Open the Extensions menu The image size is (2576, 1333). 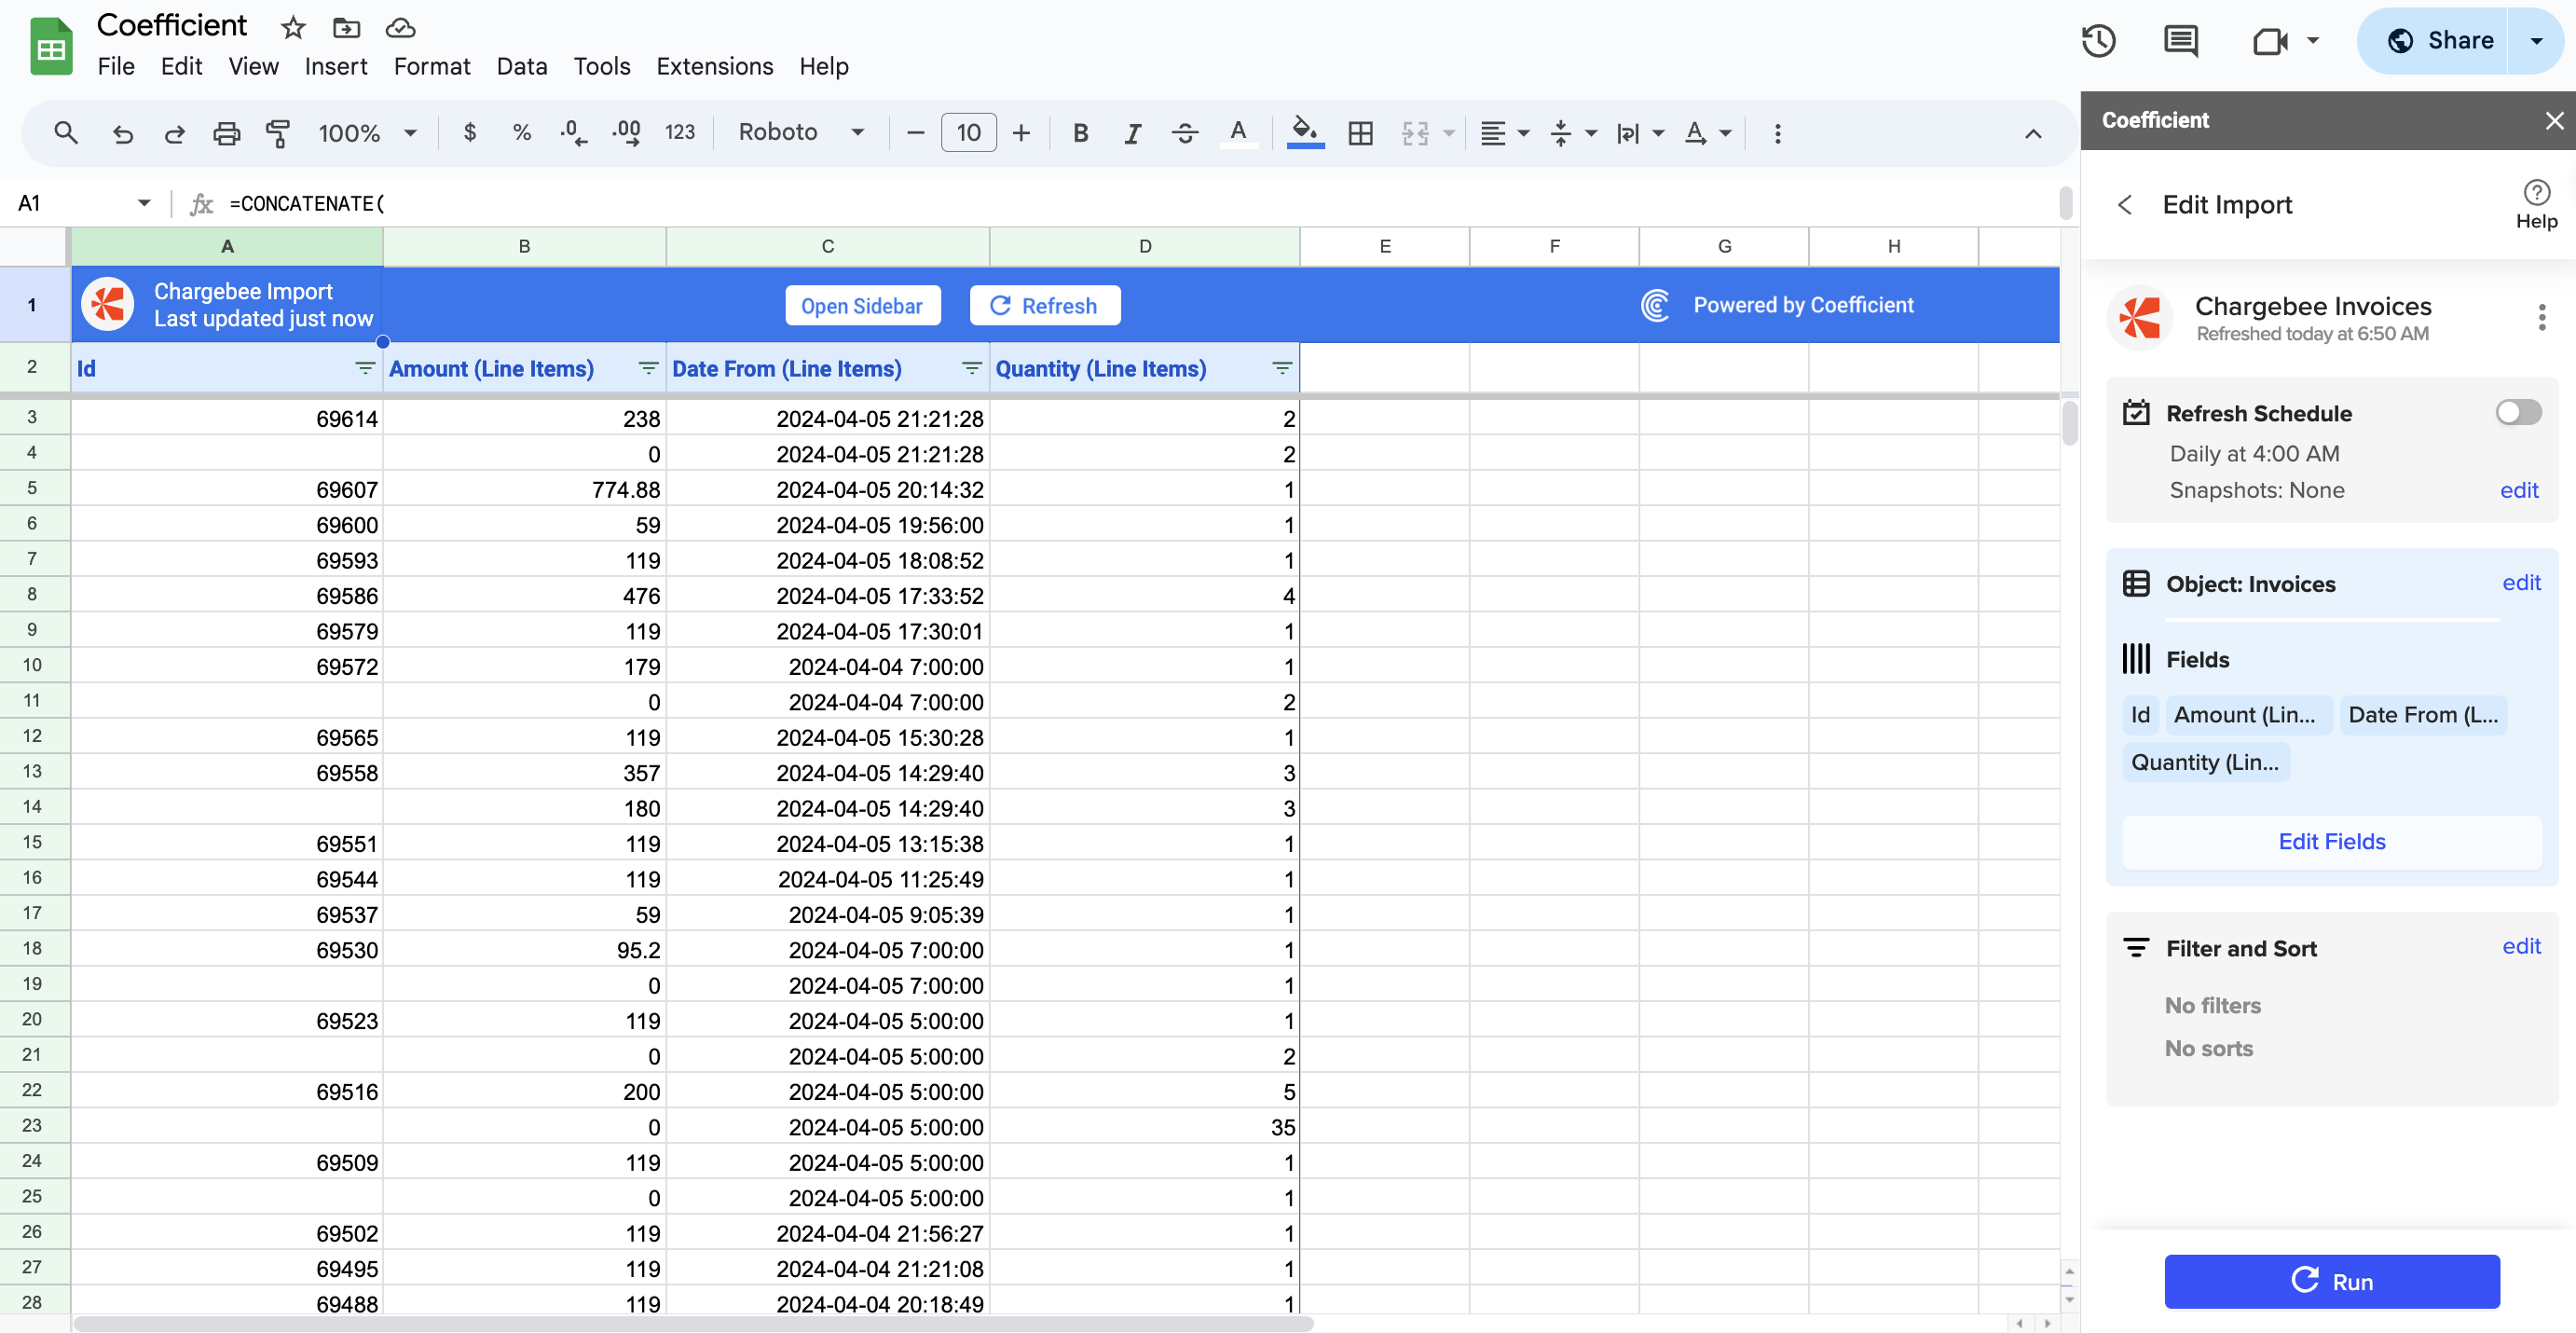714,66
